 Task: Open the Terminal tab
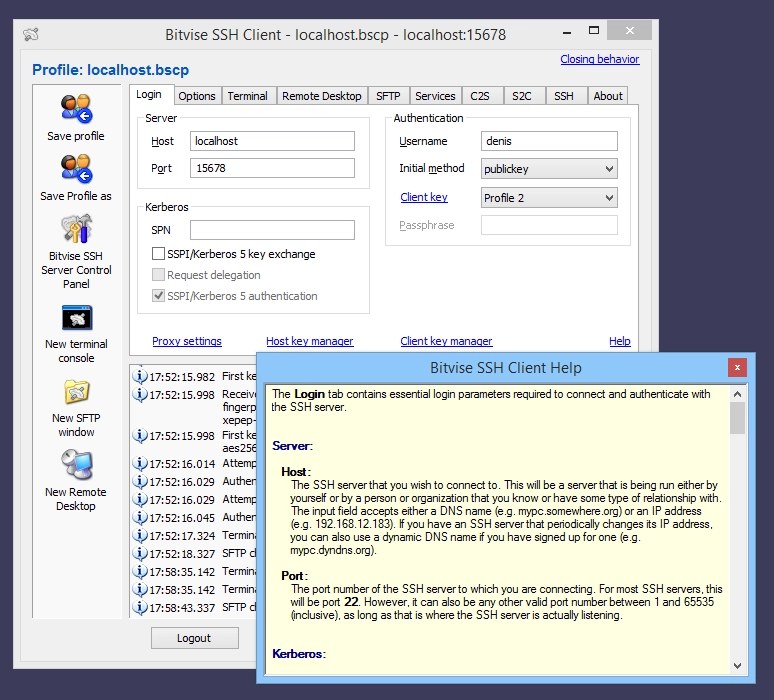pyautogui.click(x=248, y=96)
